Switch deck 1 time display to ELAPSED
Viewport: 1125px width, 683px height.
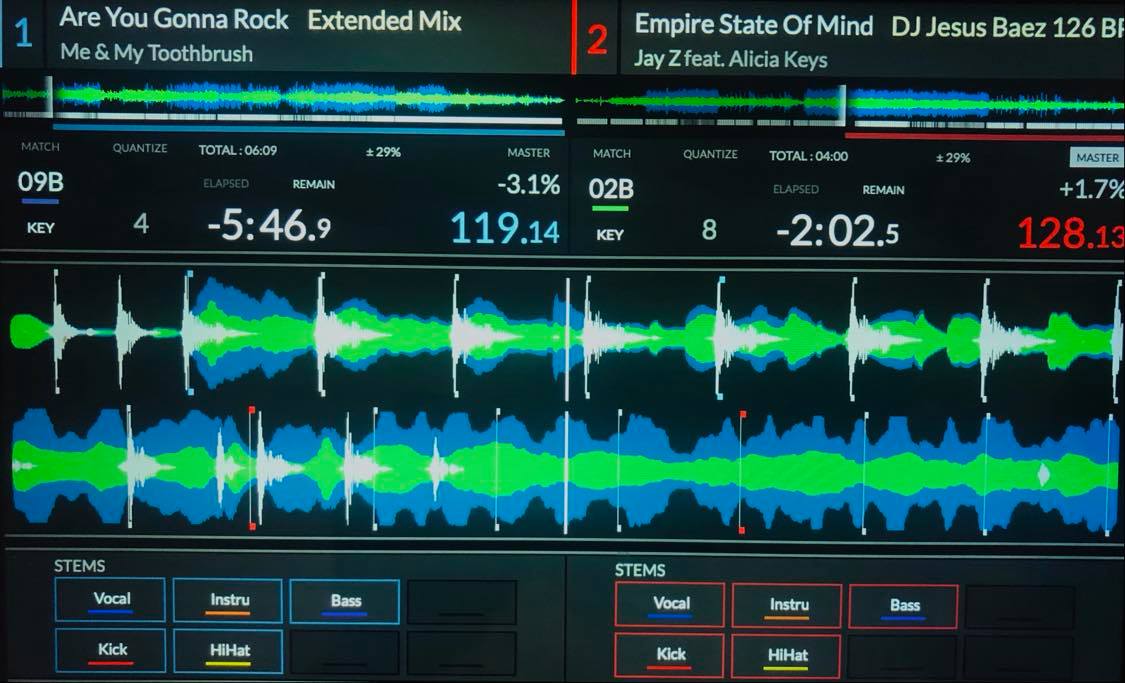225,184
